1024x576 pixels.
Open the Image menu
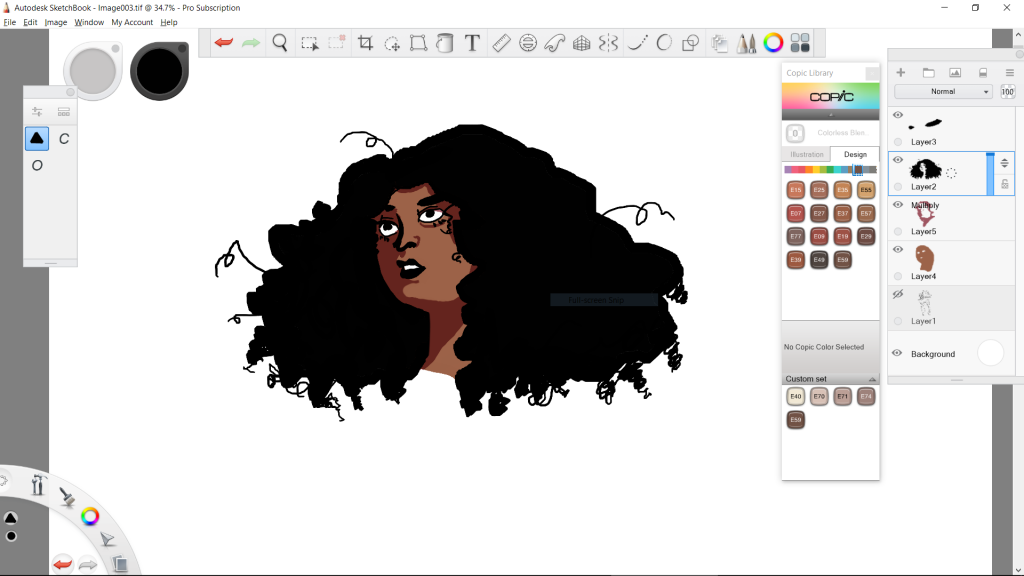tap(56, 22)
